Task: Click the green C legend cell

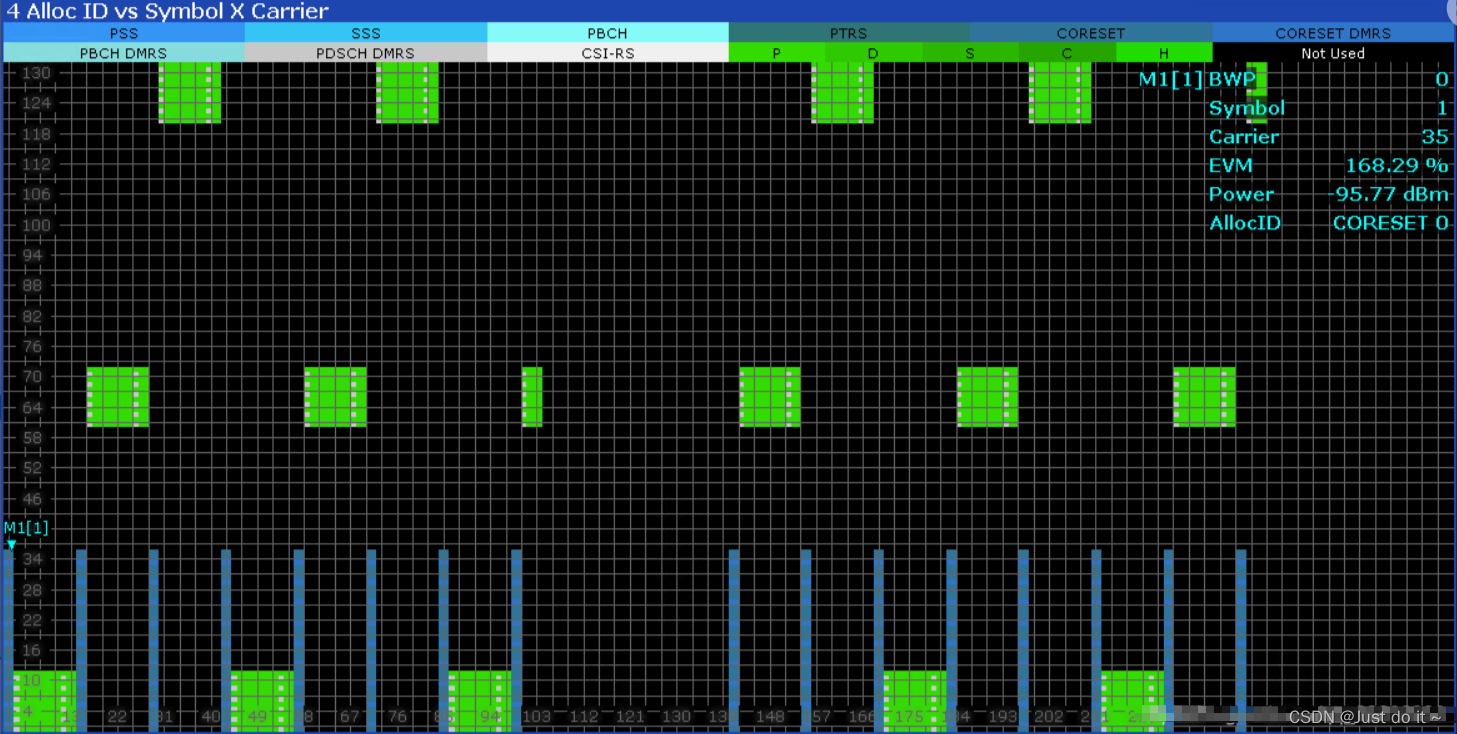Action: (x=1067, y=53)
